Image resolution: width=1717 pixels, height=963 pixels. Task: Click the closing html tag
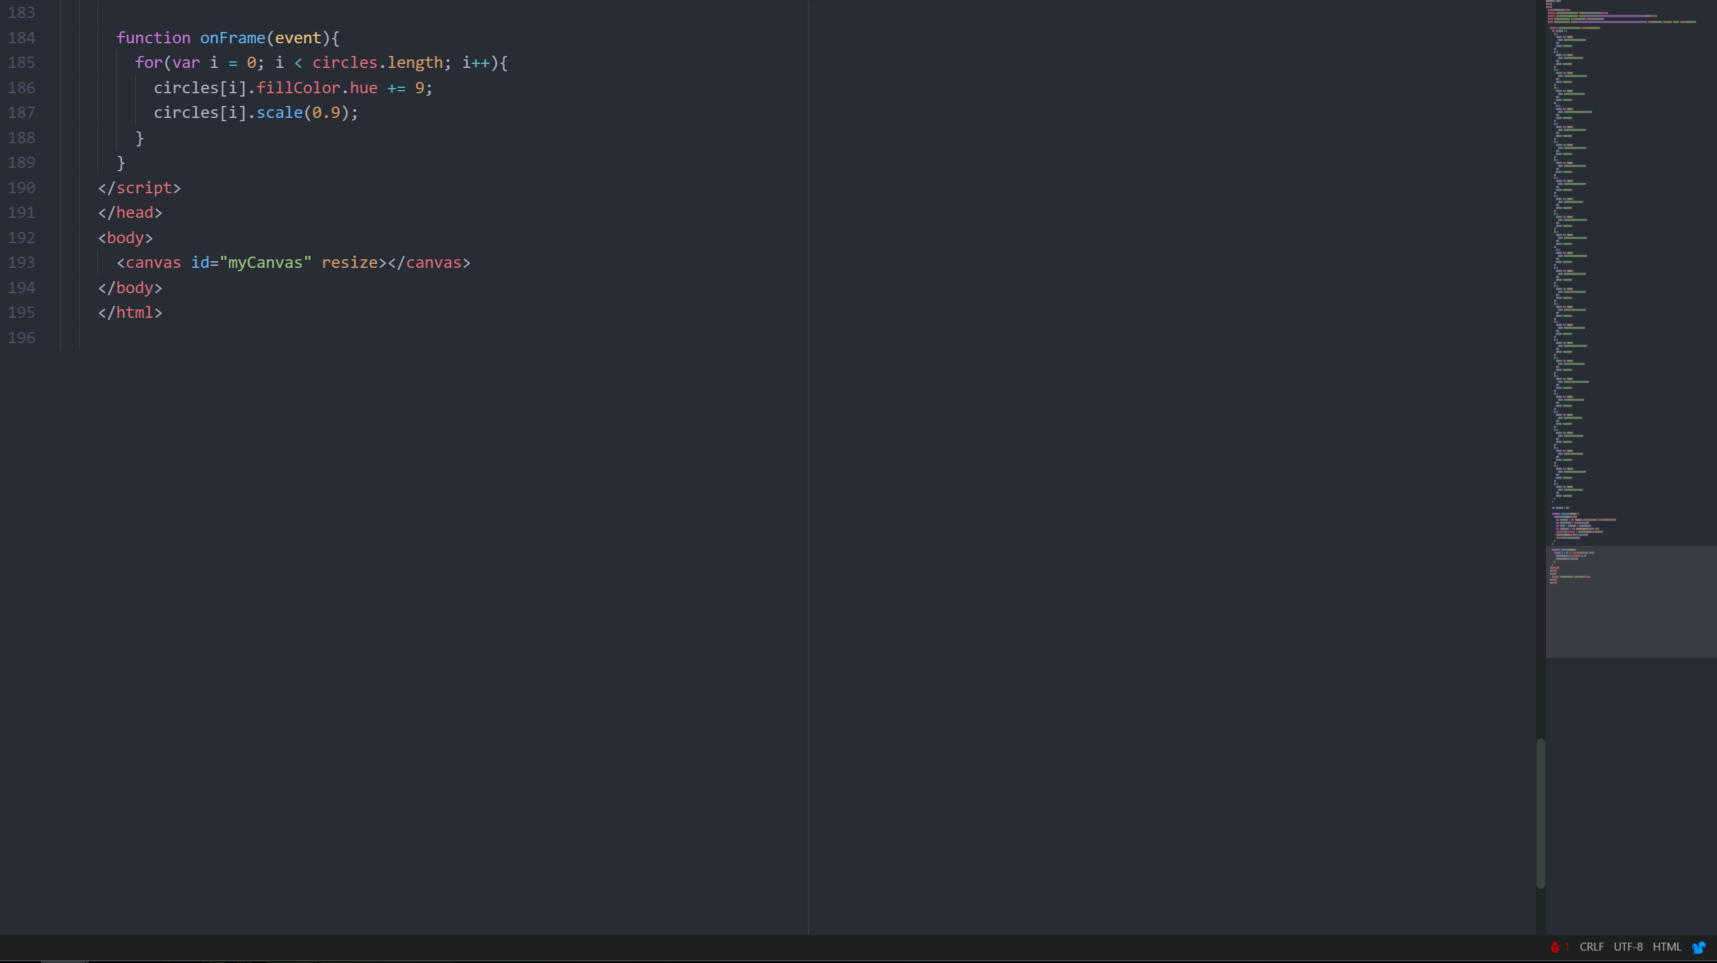pyautogui.click(x=130, y=313)
